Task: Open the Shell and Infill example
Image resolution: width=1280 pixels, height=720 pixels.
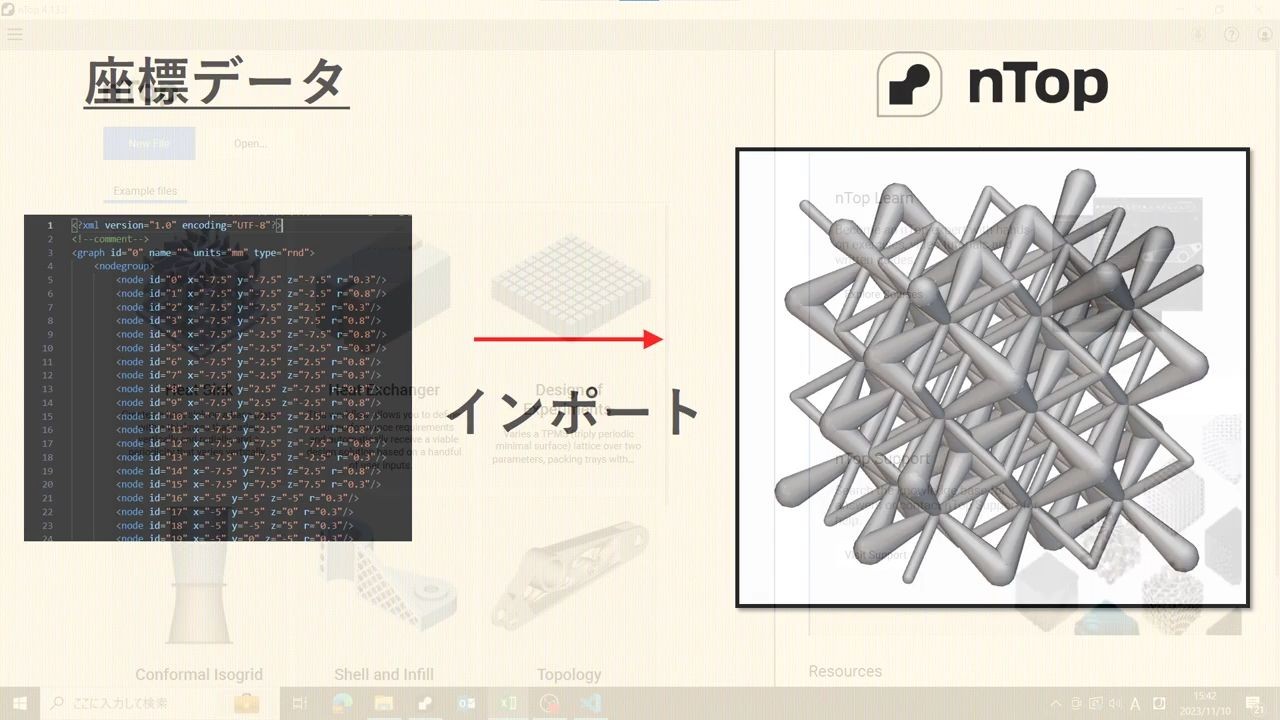Action: [384, 674]
